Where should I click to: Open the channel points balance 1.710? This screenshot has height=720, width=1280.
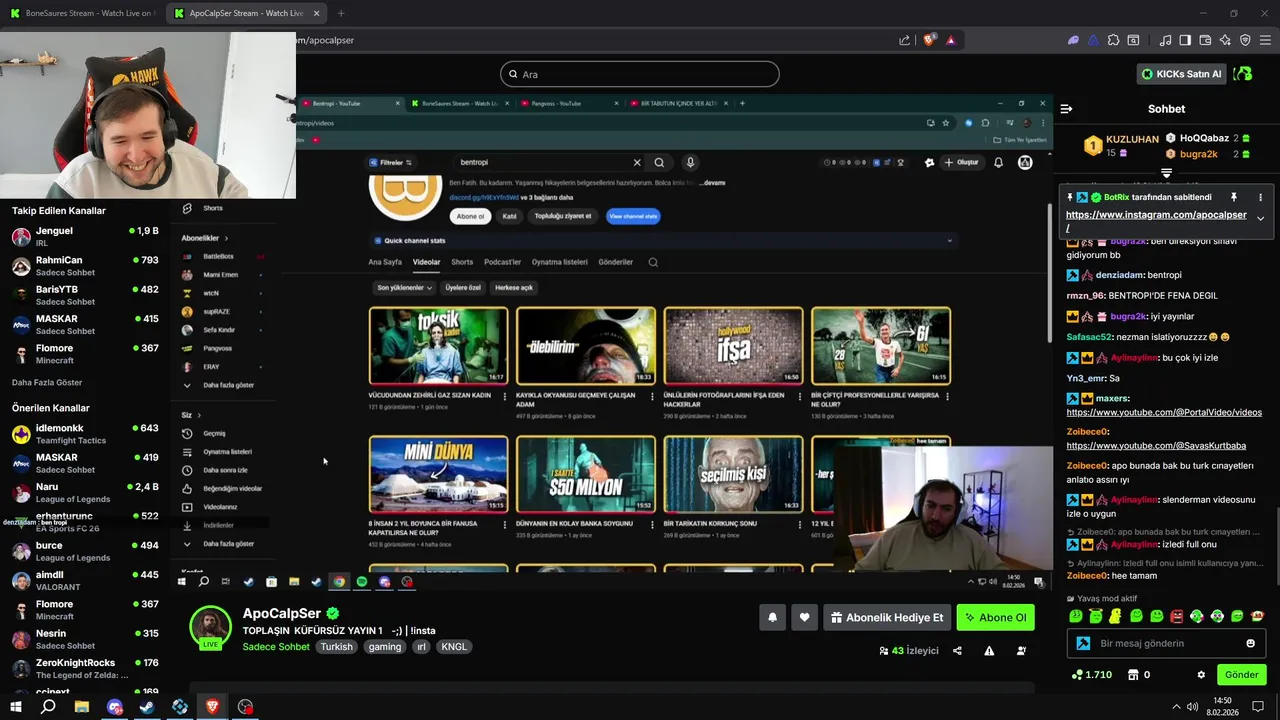click(x=1091, y=675)
